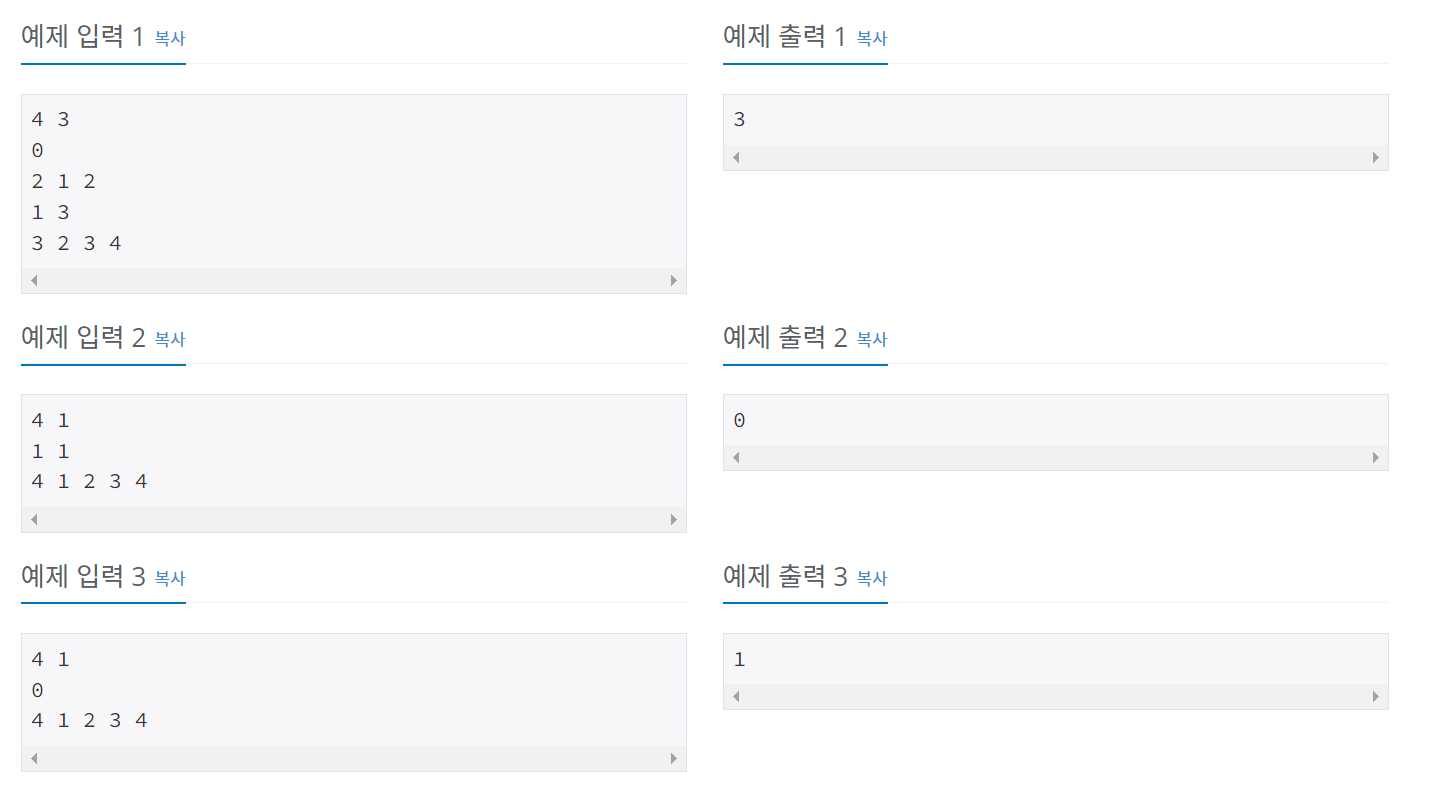Click inside example input 1 code box
The image size is (1429, 793).
tap(354, 181)
